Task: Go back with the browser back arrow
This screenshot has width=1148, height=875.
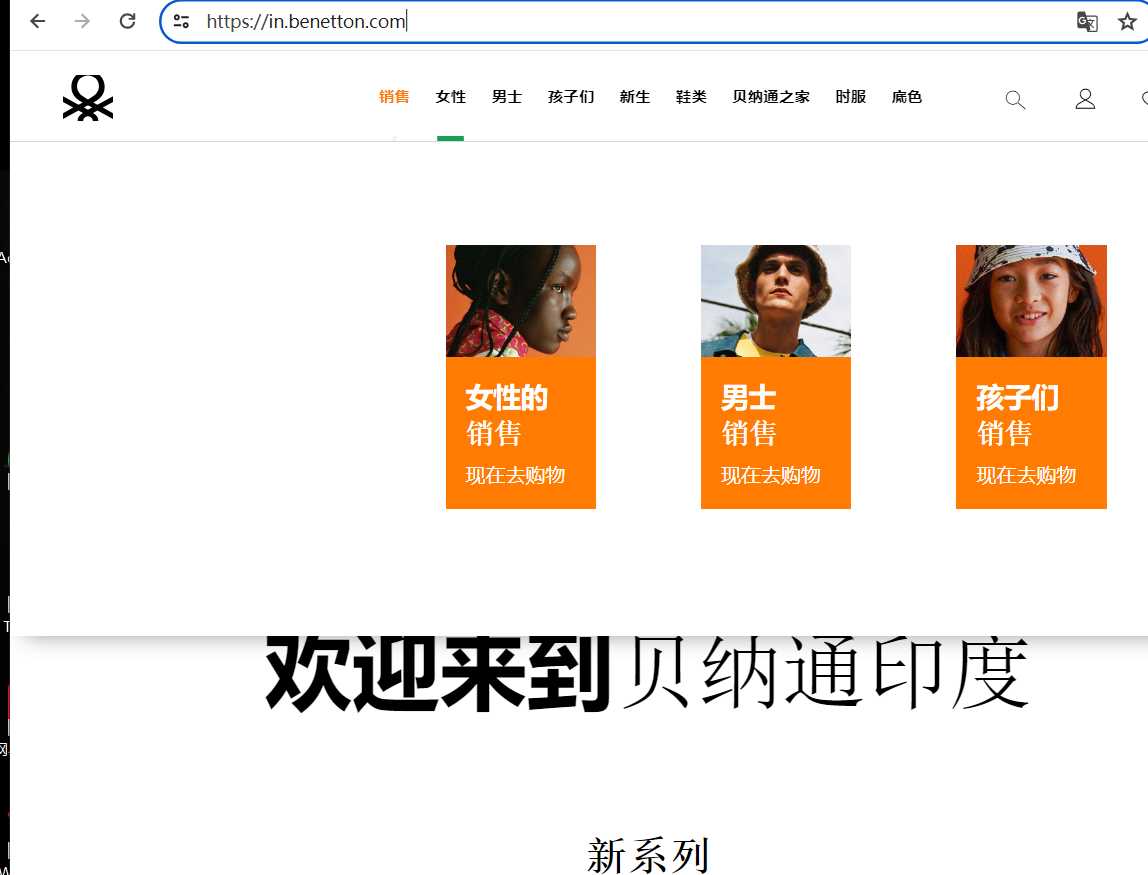Action: tap(37, 21)
